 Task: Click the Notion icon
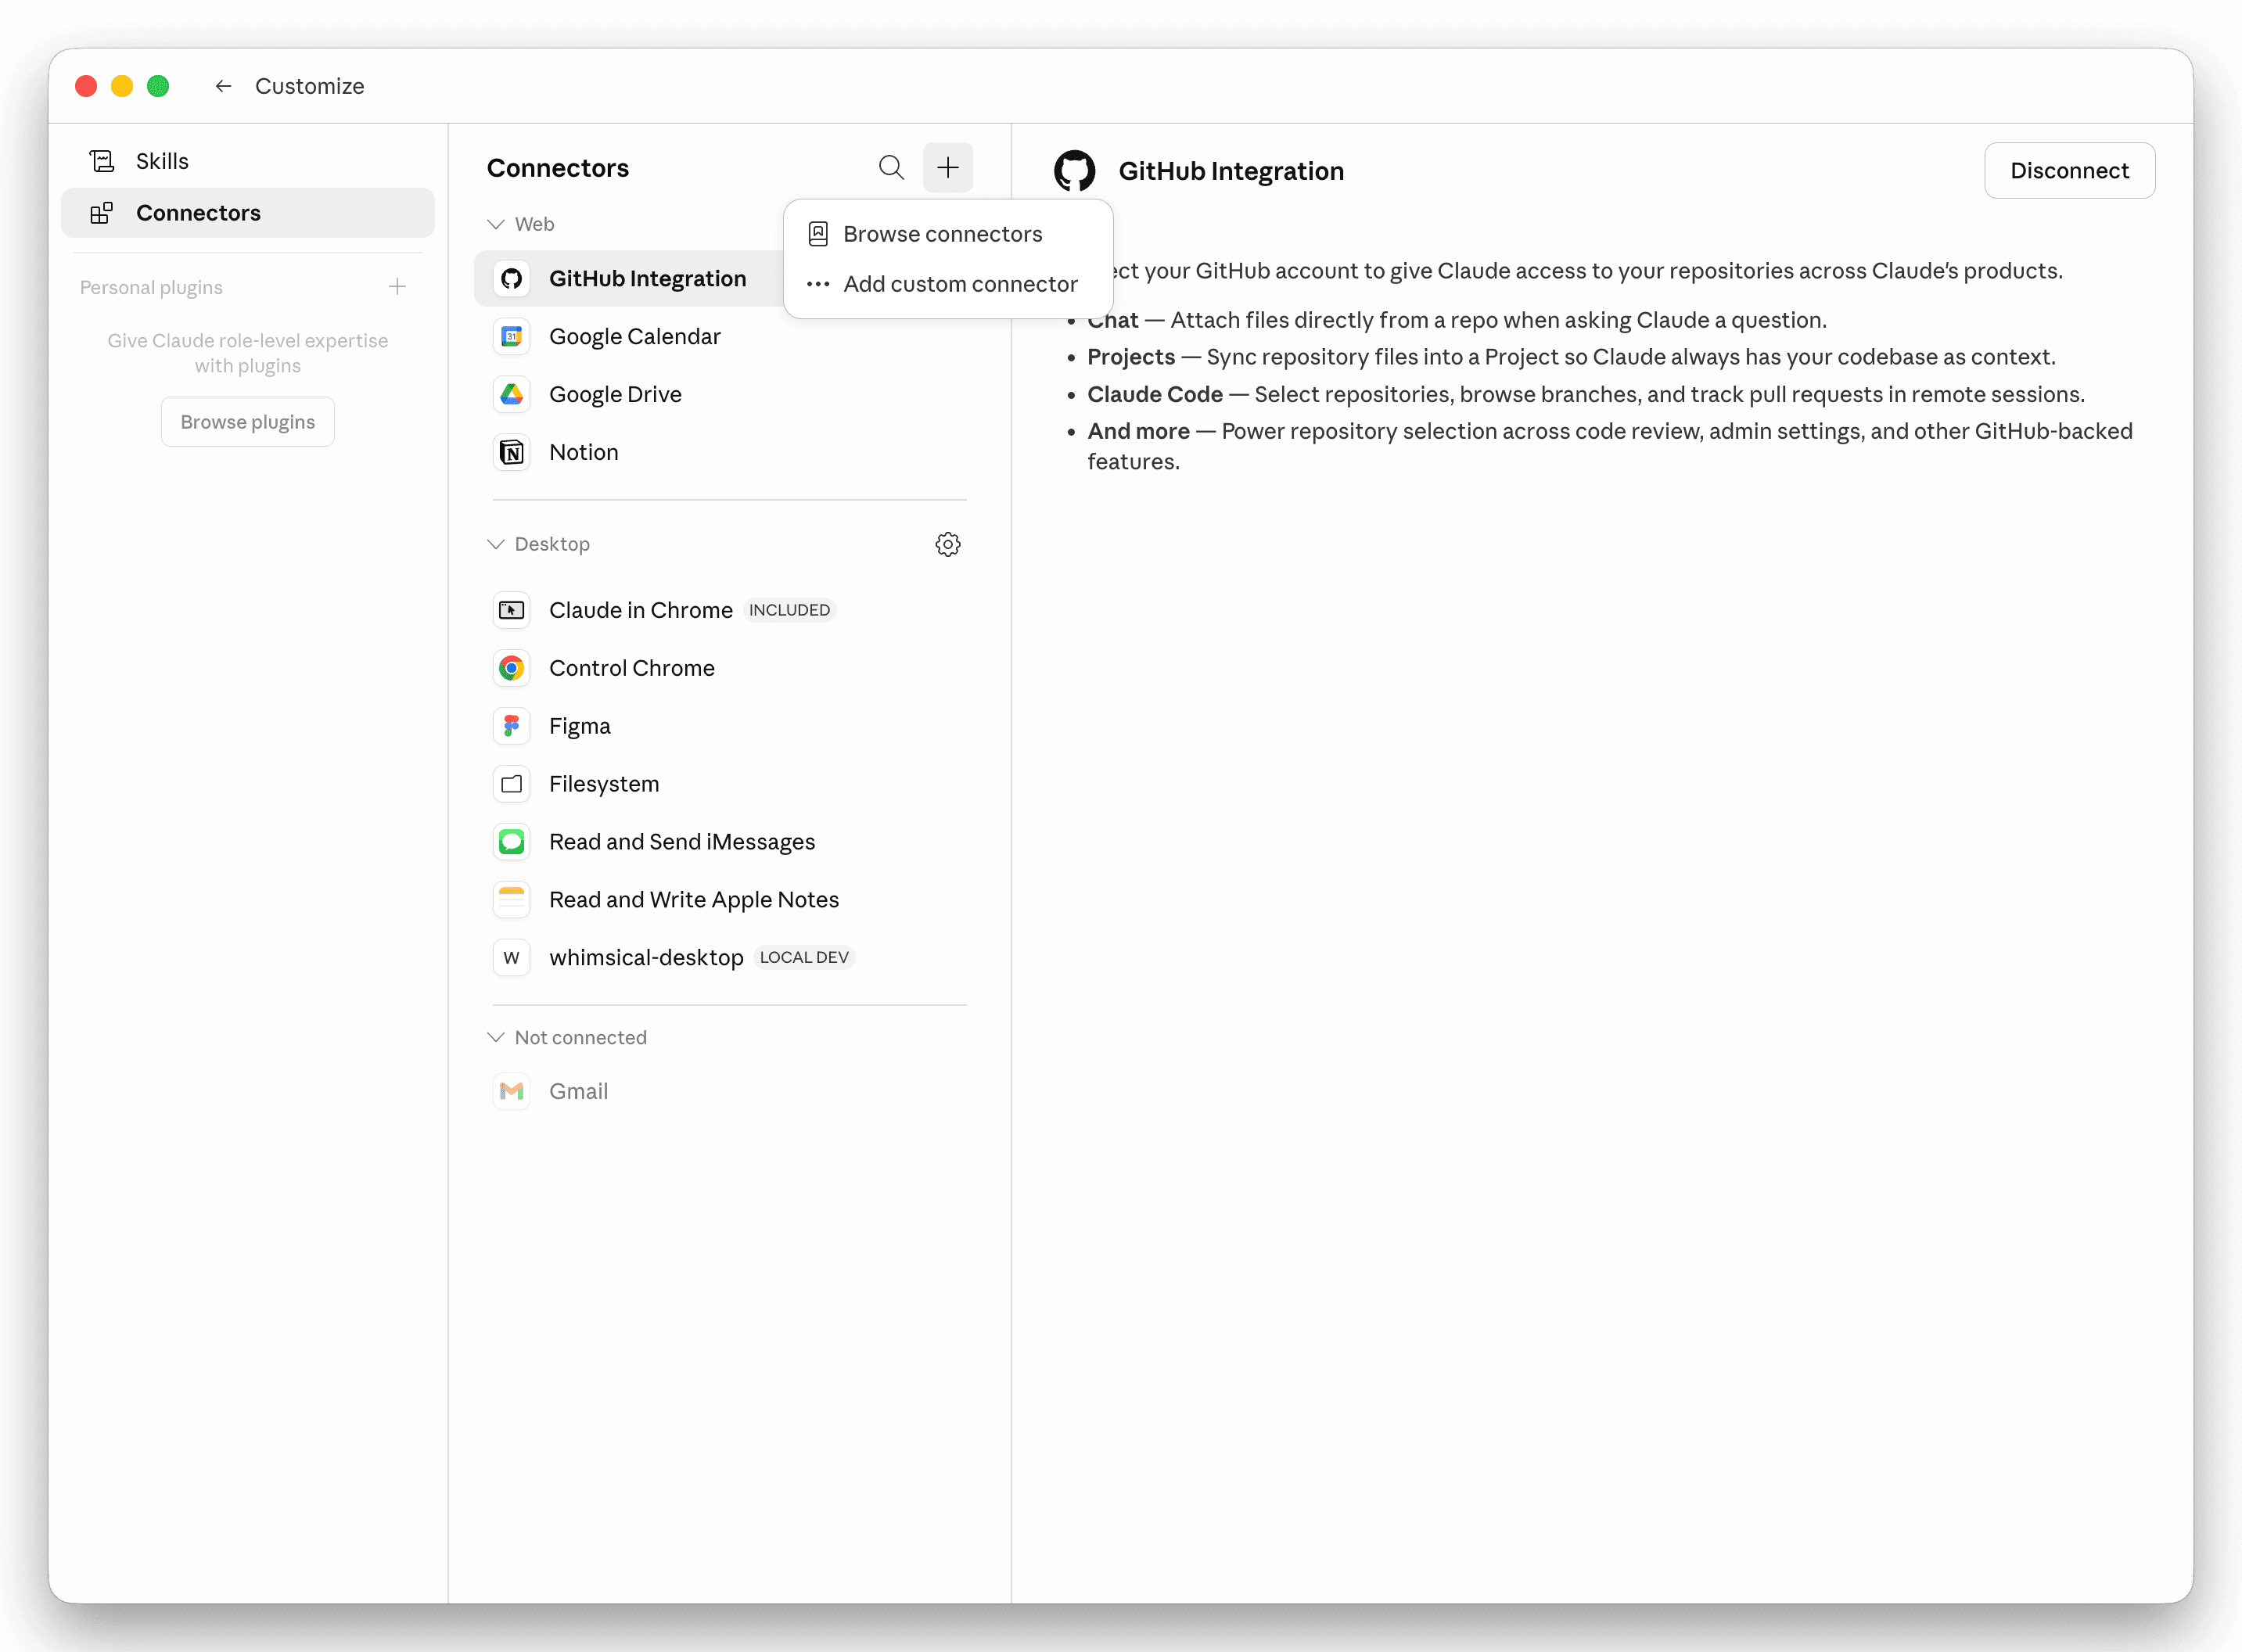(512, 453)
